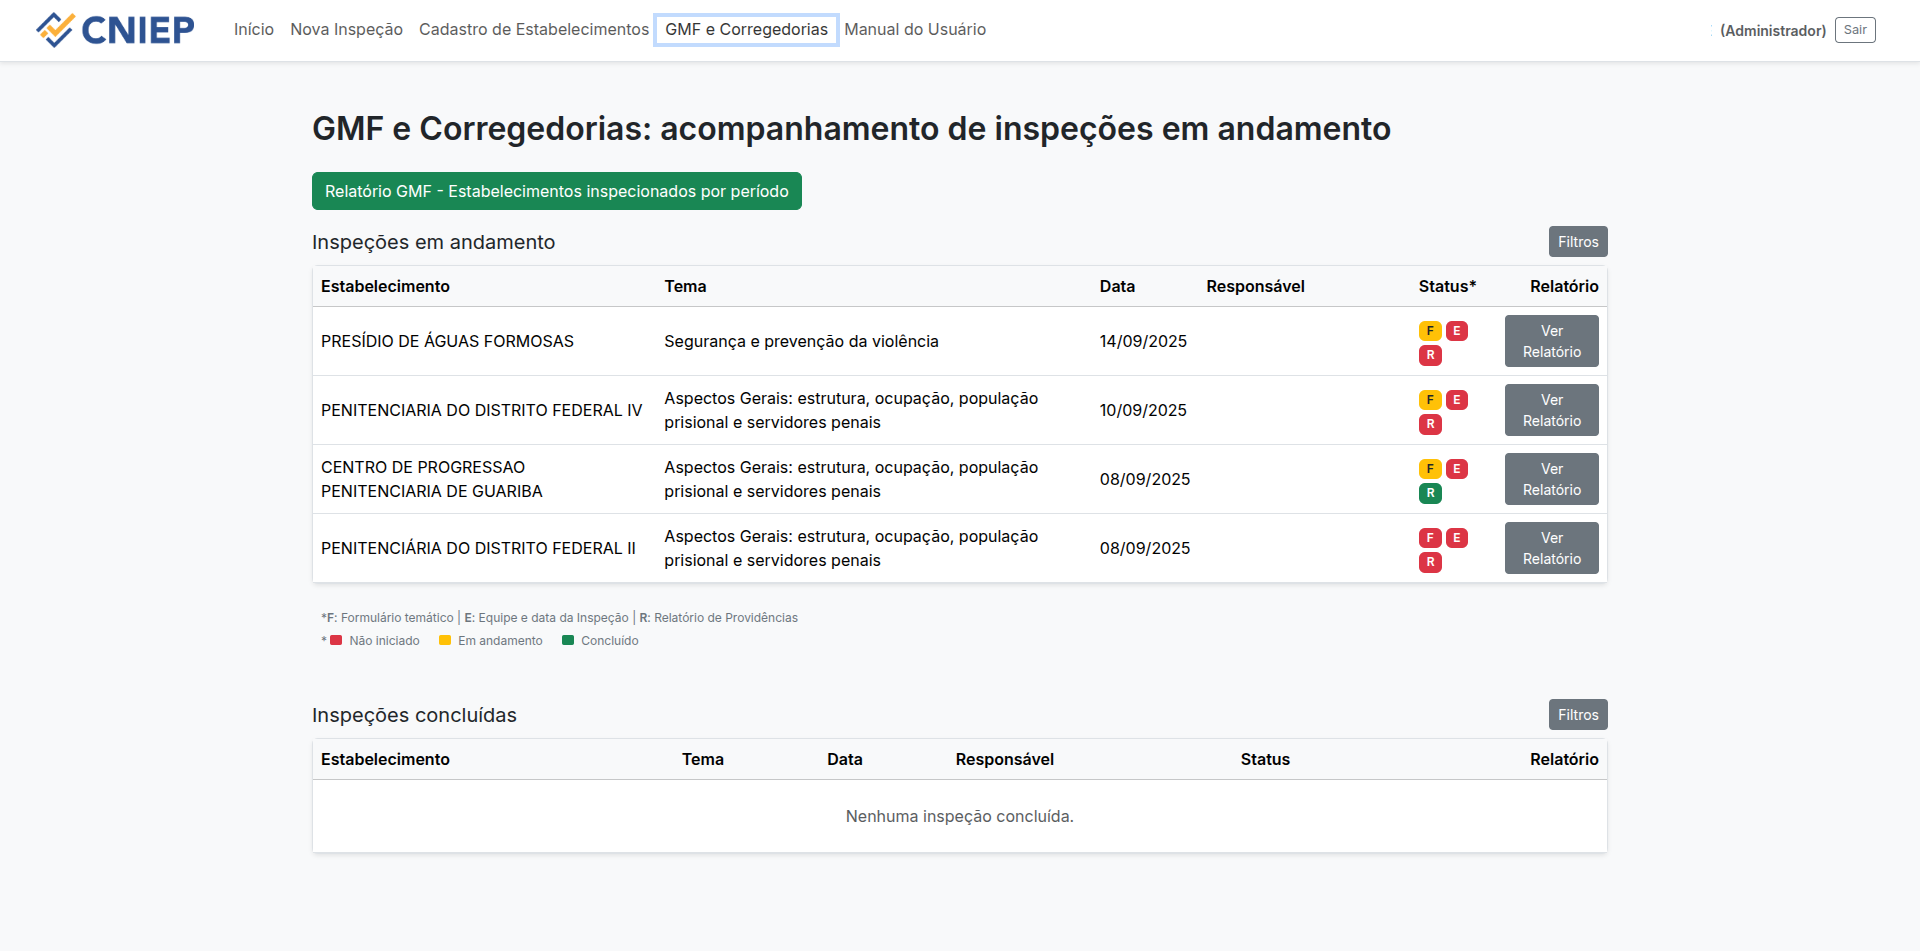Click the CNIEP logo
1920x951 pixels.
point(115,30)
